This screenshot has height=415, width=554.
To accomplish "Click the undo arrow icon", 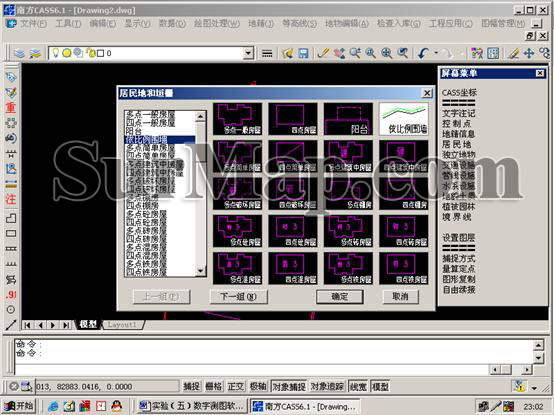I will point(423,53).
